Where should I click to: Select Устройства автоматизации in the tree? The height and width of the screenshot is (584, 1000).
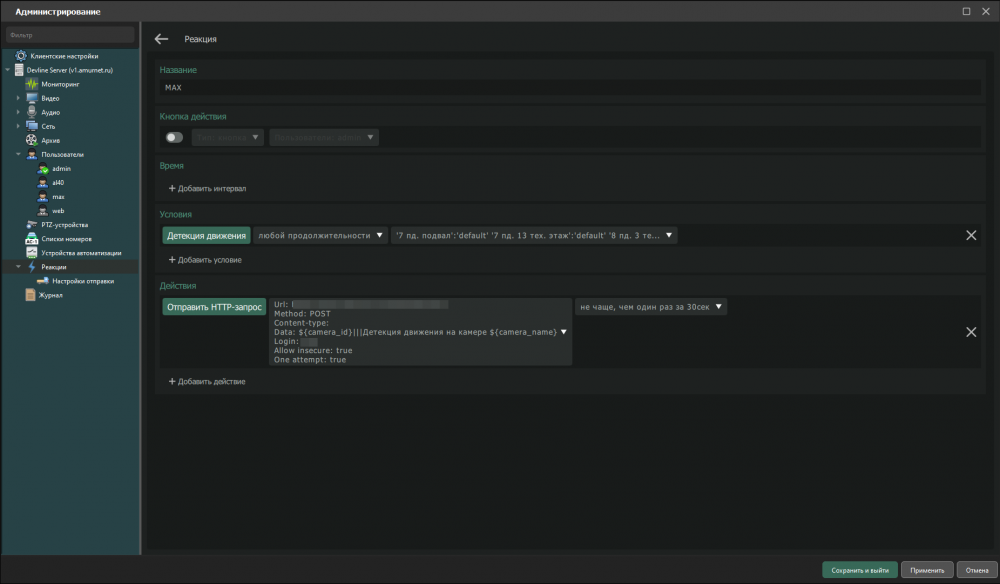coord(80,253)
